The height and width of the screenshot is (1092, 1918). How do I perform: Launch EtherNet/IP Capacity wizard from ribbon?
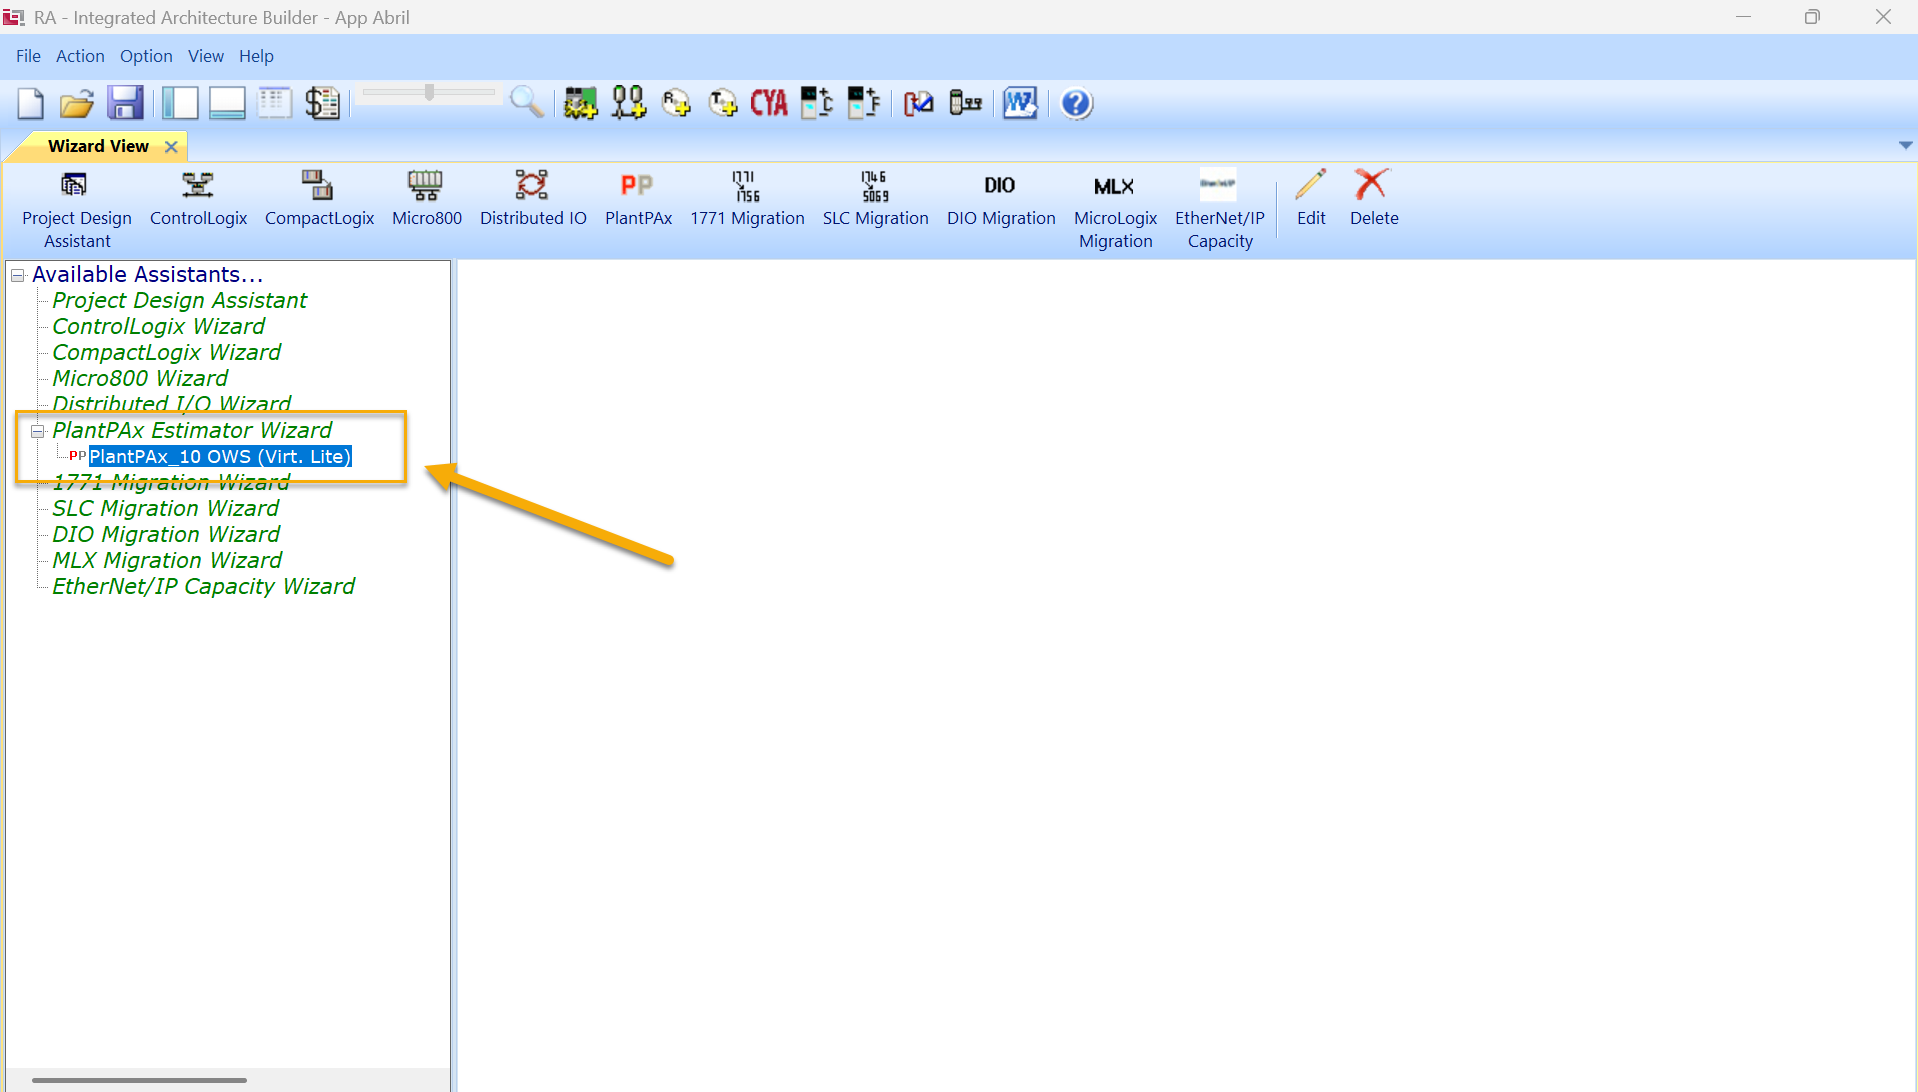1220,209
